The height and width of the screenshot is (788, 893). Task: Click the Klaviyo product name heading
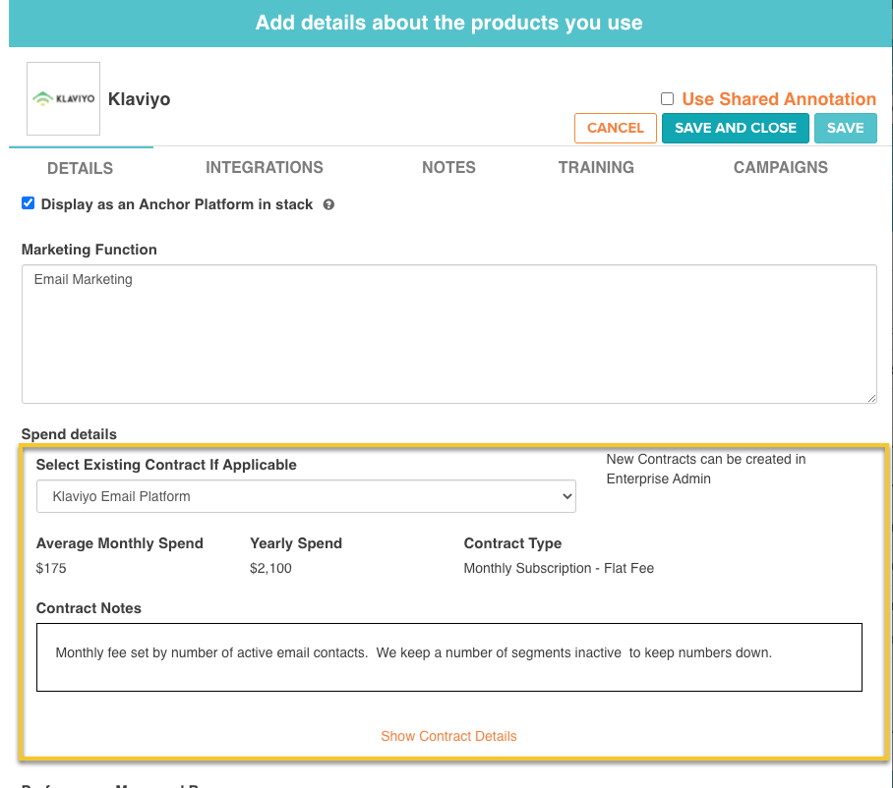coord(139,99)
